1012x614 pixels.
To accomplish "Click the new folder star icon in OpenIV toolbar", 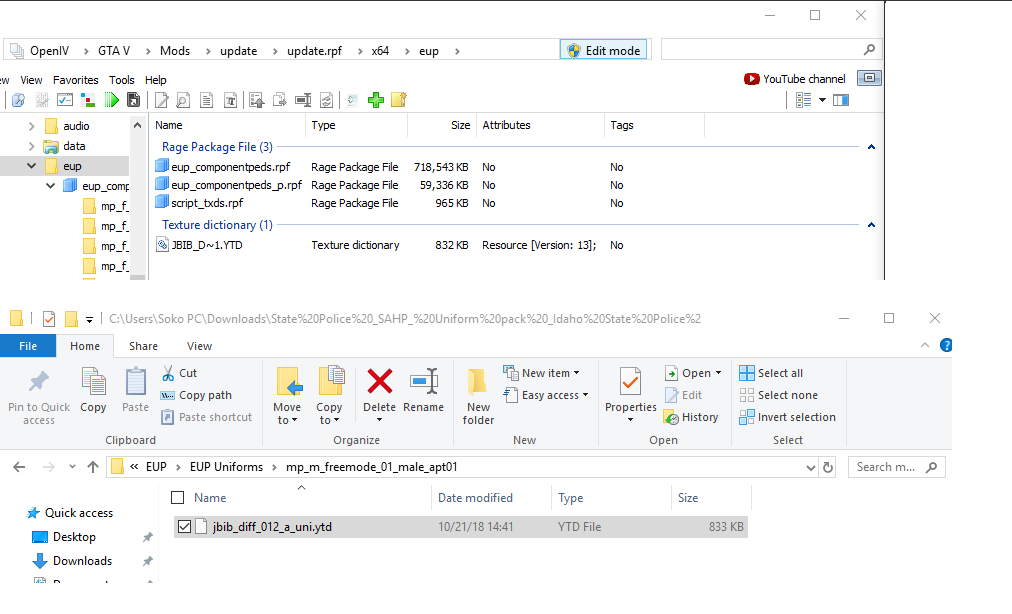I will pos(399,100).
